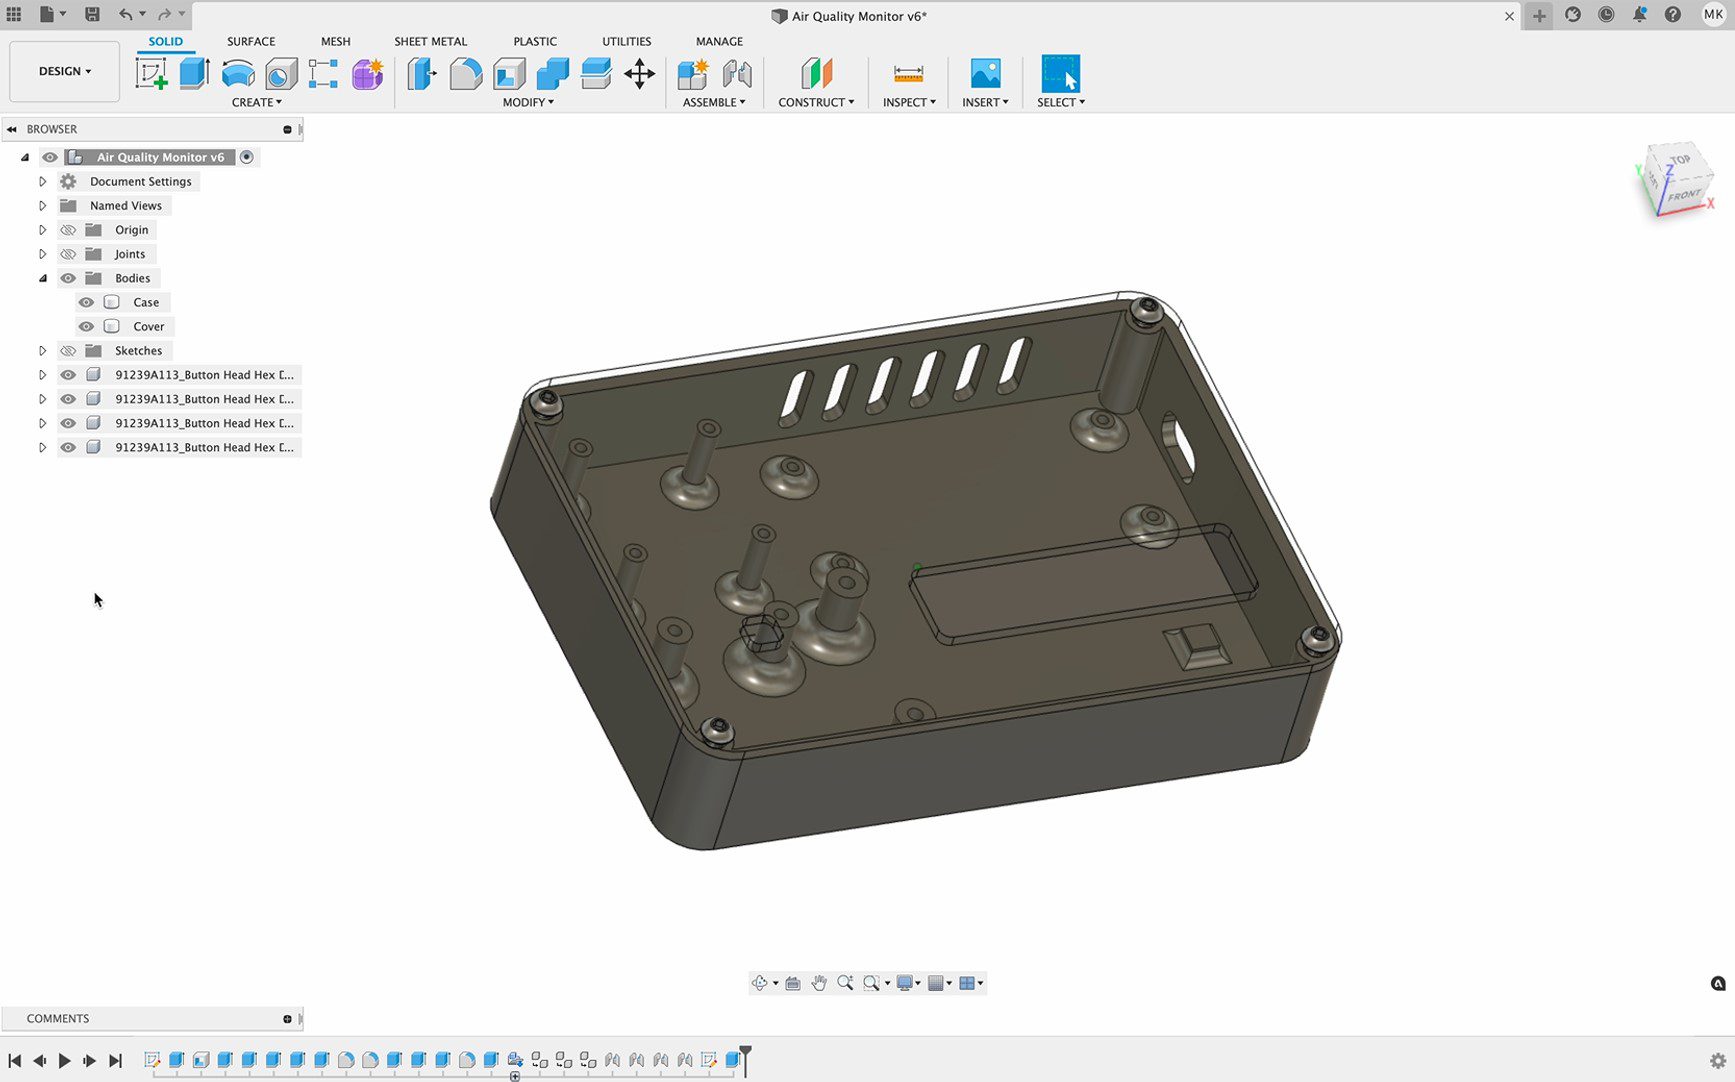Screen dimensions: 1735x1082
Task: Expand the Sketches folder
Action: tap(43, 350)
